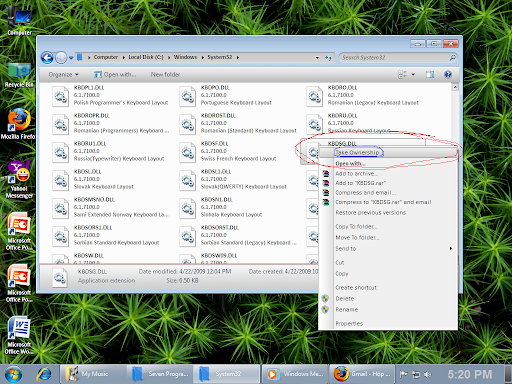Click Local Disk (C:) in the breadcrumb
The image size is (512, 384).
(146, 57)
